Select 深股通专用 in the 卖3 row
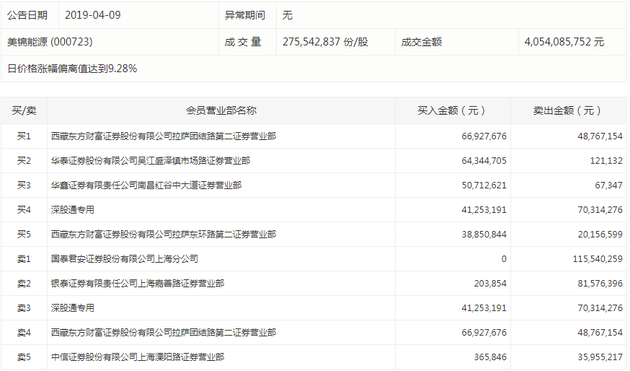The image size is (630, 371). coord(73,308)
